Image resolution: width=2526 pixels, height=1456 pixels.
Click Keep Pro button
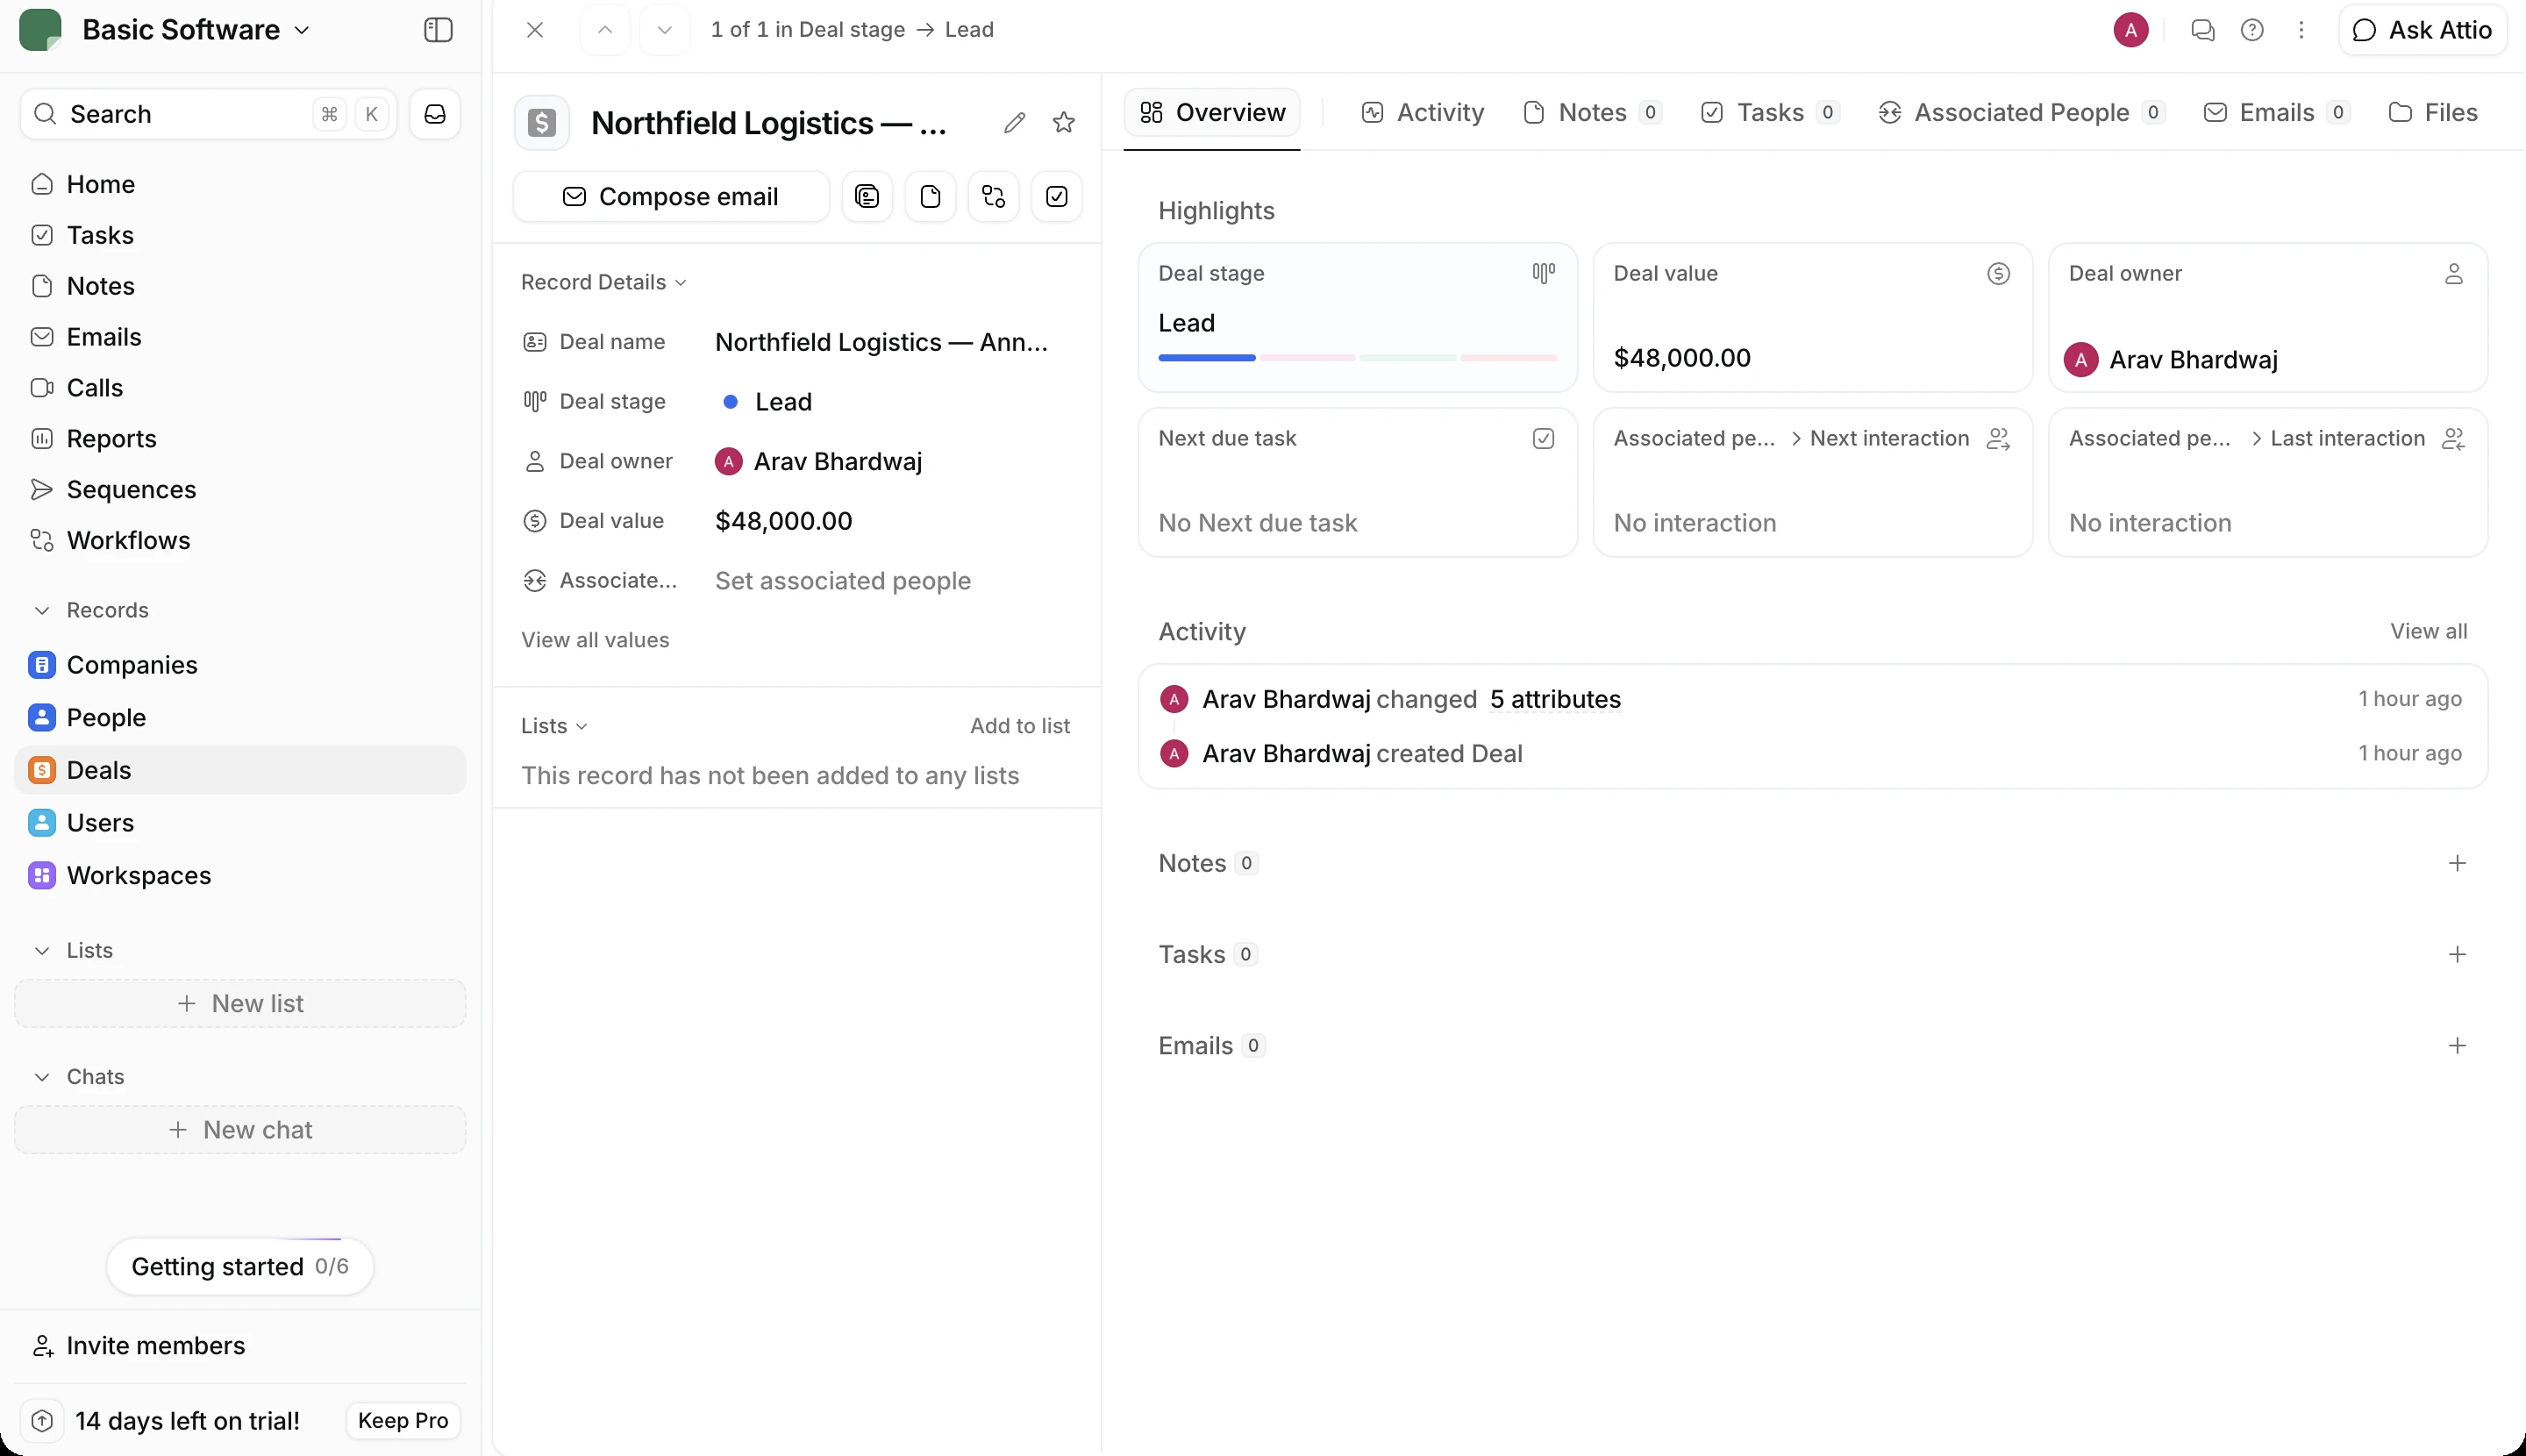pos(403,1421)
